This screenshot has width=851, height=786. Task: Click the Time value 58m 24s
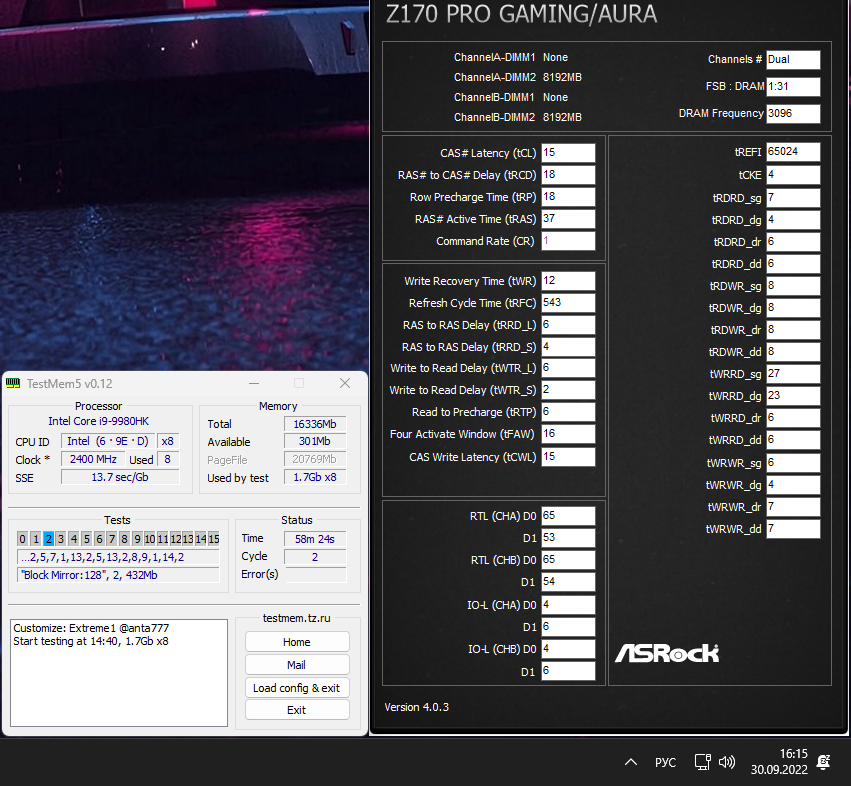[315, 539]
